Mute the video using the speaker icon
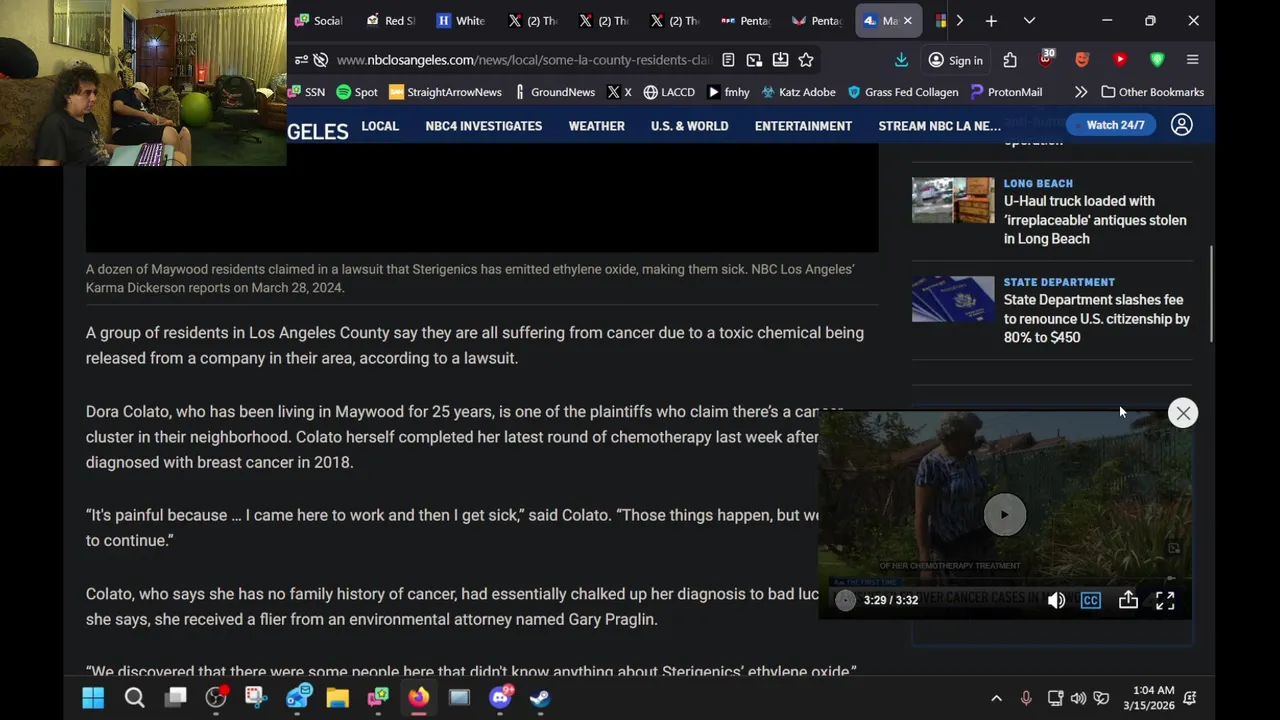 coord(1056,600)
